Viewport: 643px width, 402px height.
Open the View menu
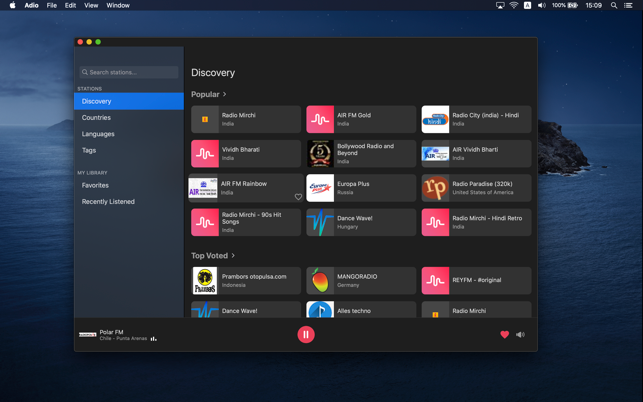91,5
